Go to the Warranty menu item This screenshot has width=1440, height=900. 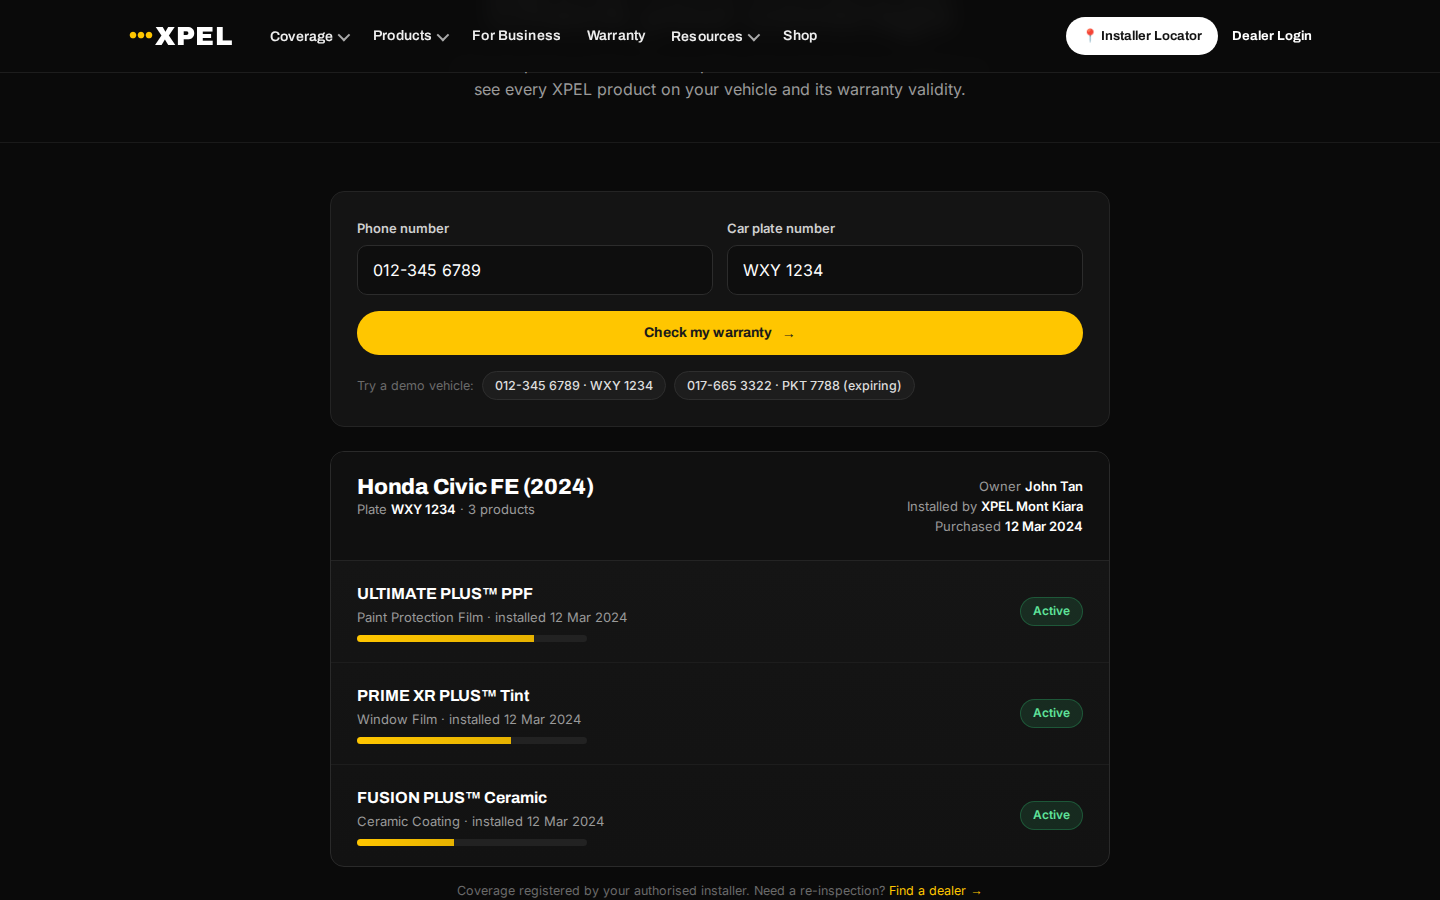click(616, 35)
